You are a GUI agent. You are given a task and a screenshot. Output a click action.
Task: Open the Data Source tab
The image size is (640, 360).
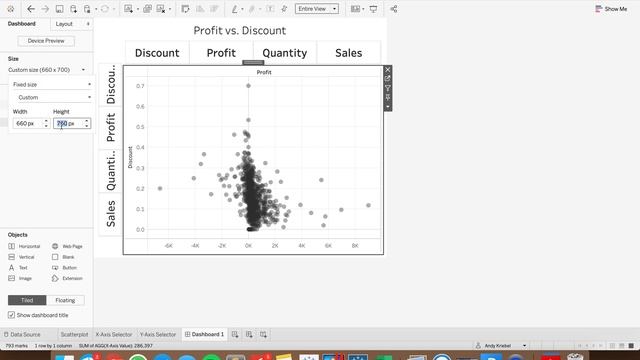pyautogui.click(x=22, y=334)
